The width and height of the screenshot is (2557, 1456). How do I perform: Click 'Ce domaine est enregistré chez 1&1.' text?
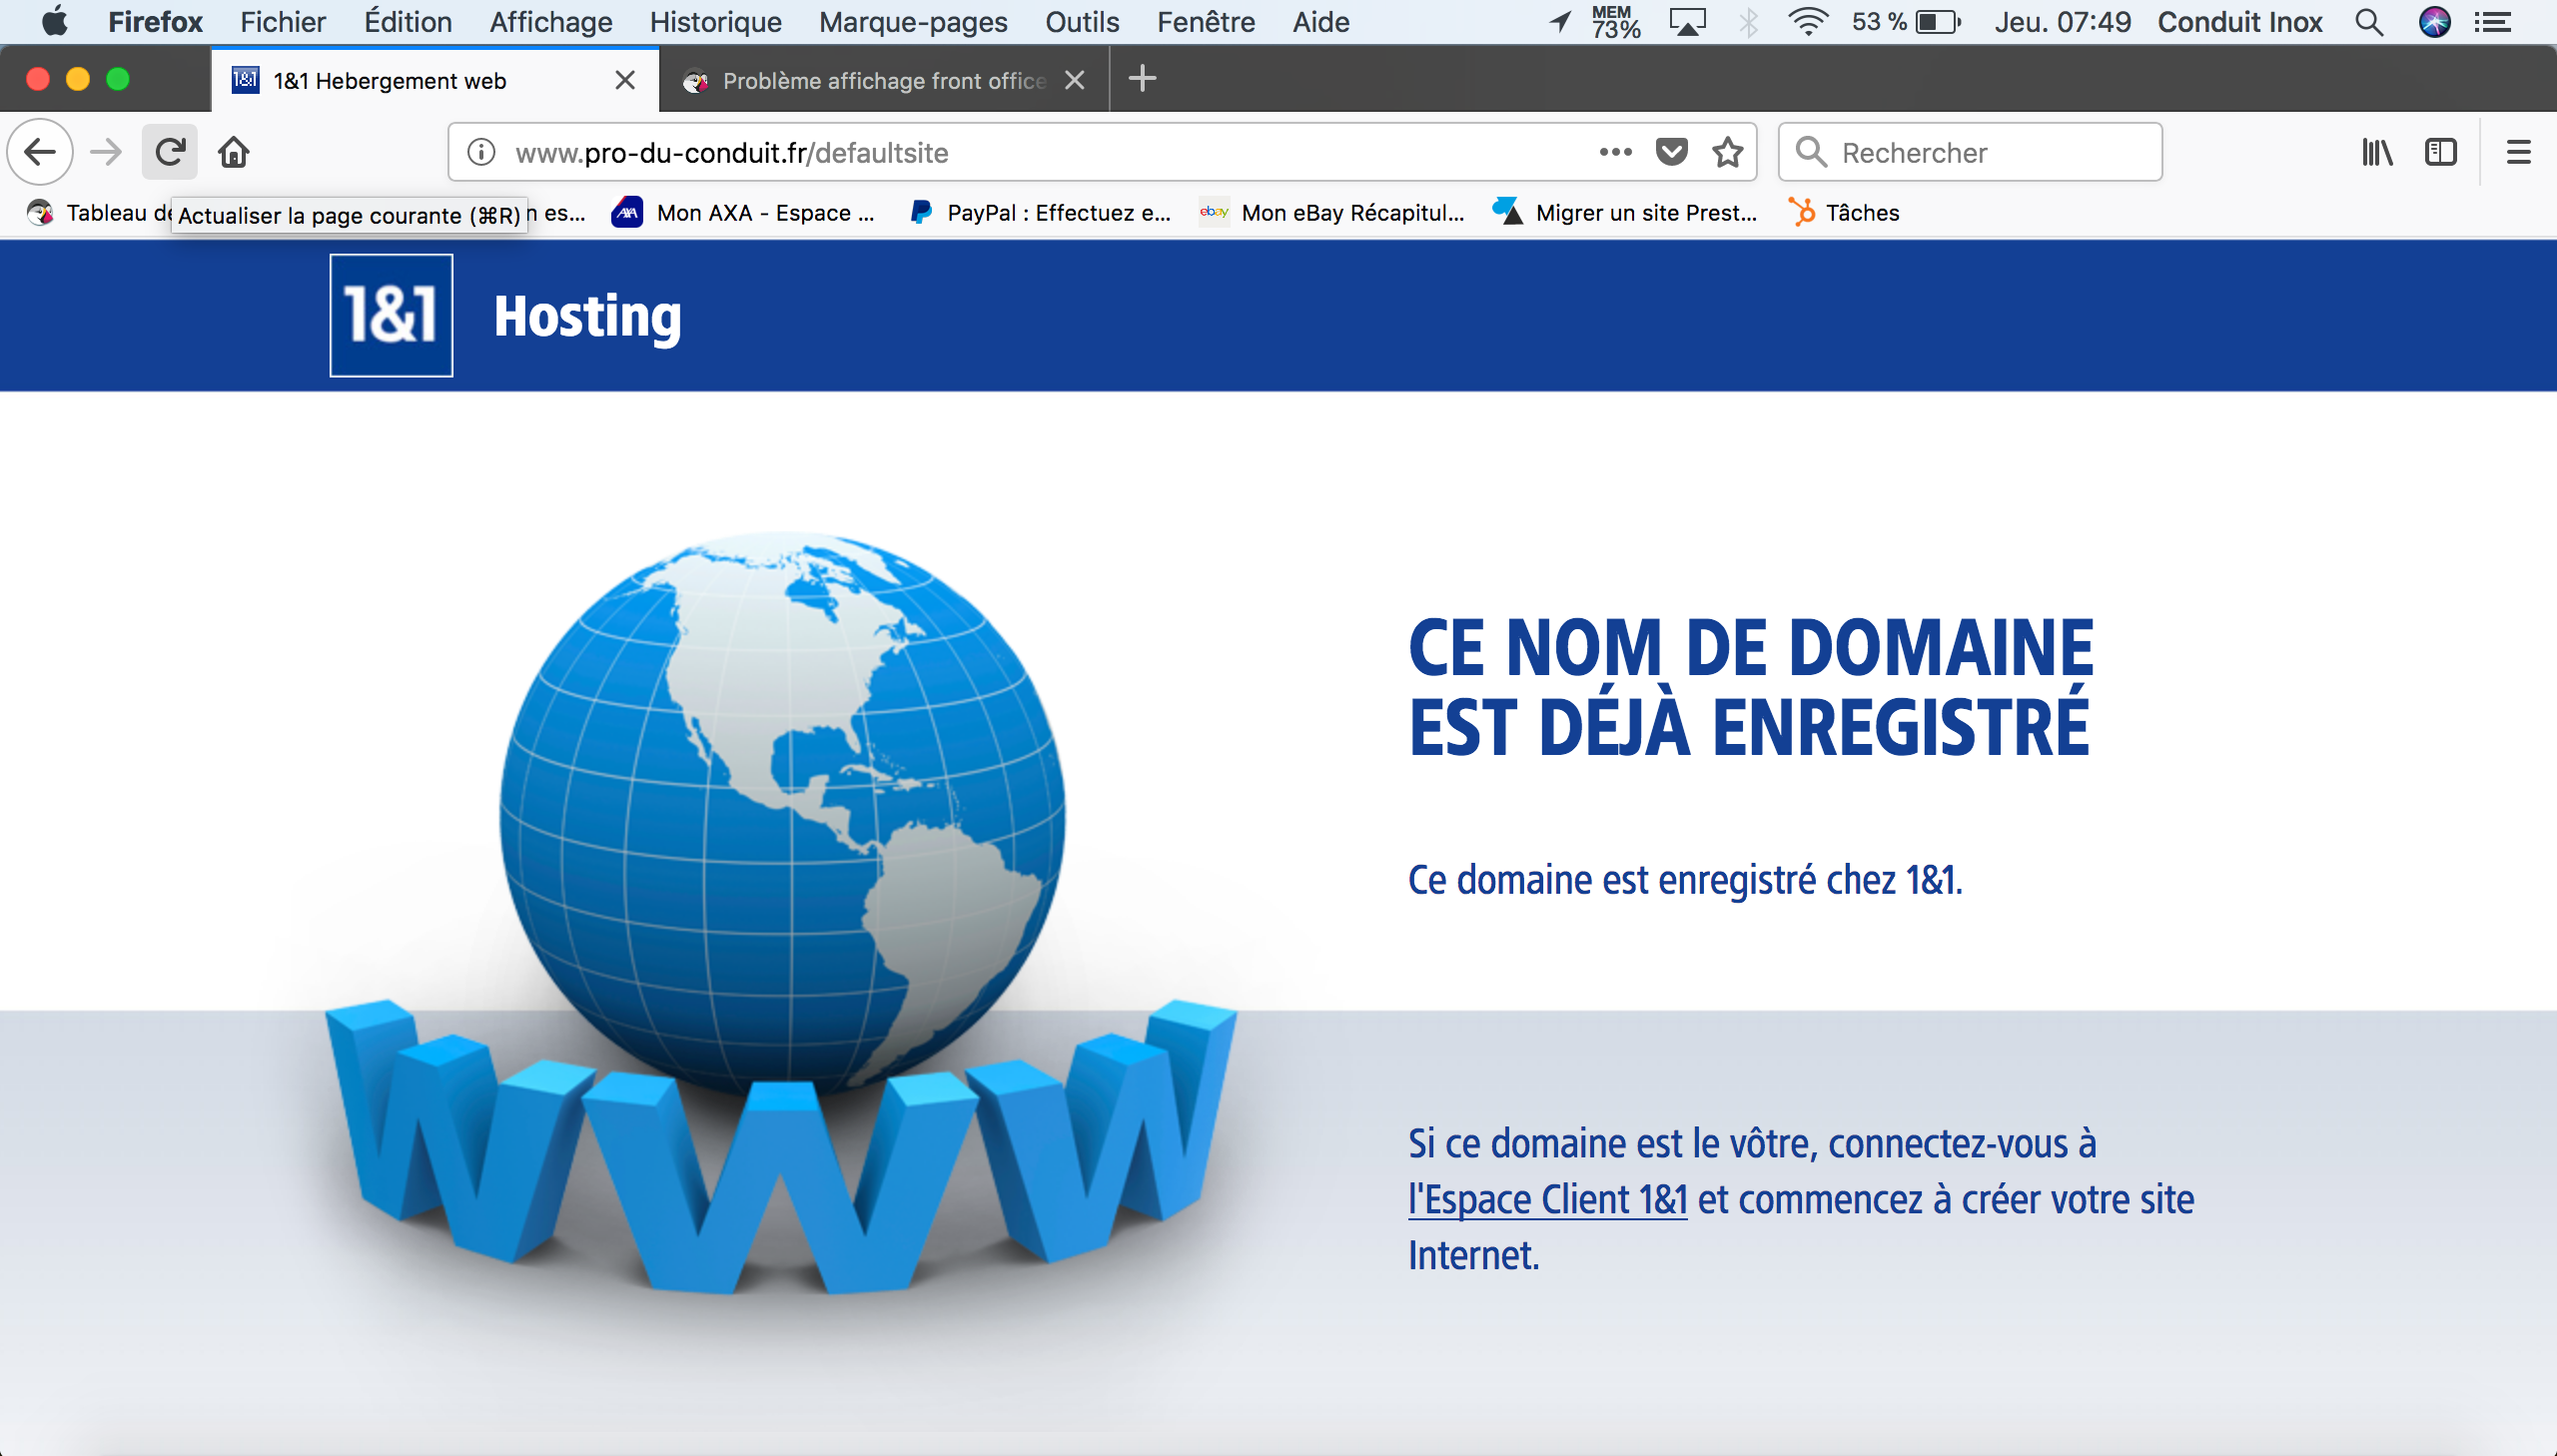pyautogui.click(x=1685, y=880)
